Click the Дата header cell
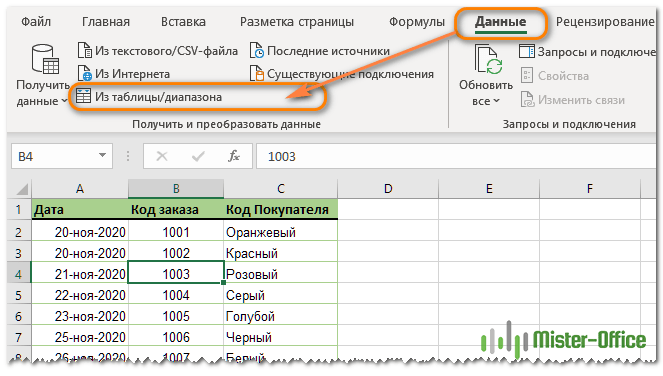Screen dimensions: 663x376 coord(80,209)
